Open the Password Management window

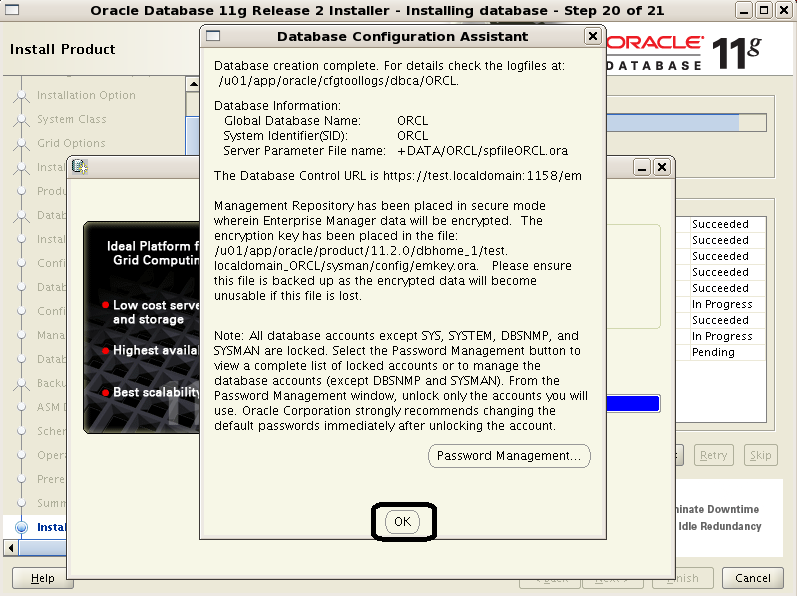click(509, 456)
